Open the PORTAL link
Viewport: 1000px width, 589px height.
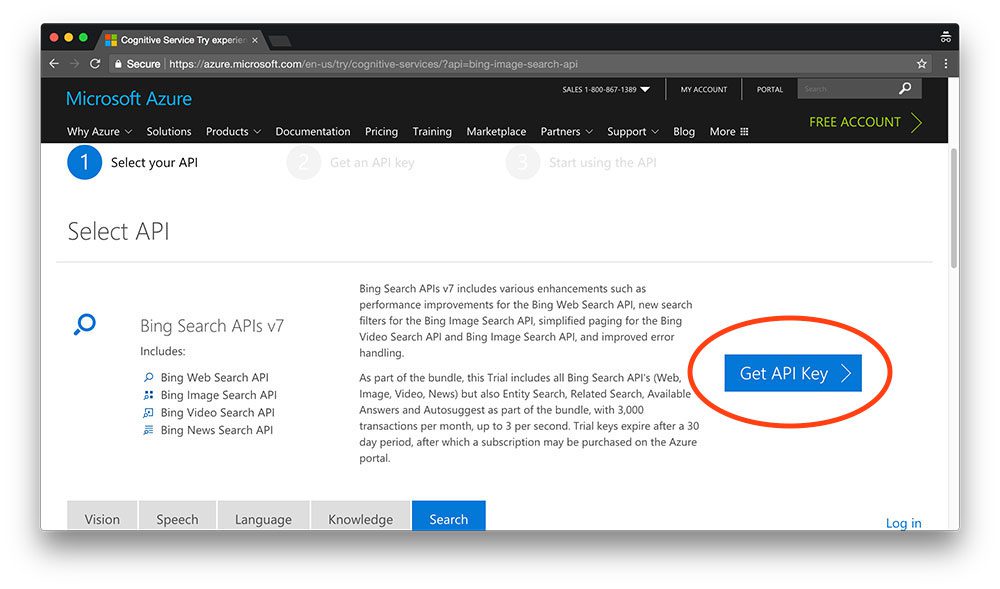click(x=770, y=89)
